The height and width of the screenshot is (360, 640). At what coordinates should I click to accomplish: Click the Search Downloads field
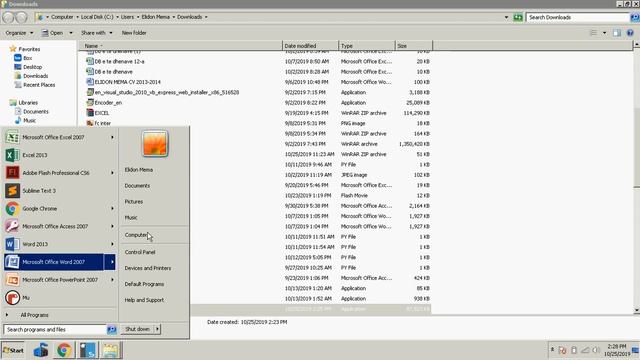point(578,17)
